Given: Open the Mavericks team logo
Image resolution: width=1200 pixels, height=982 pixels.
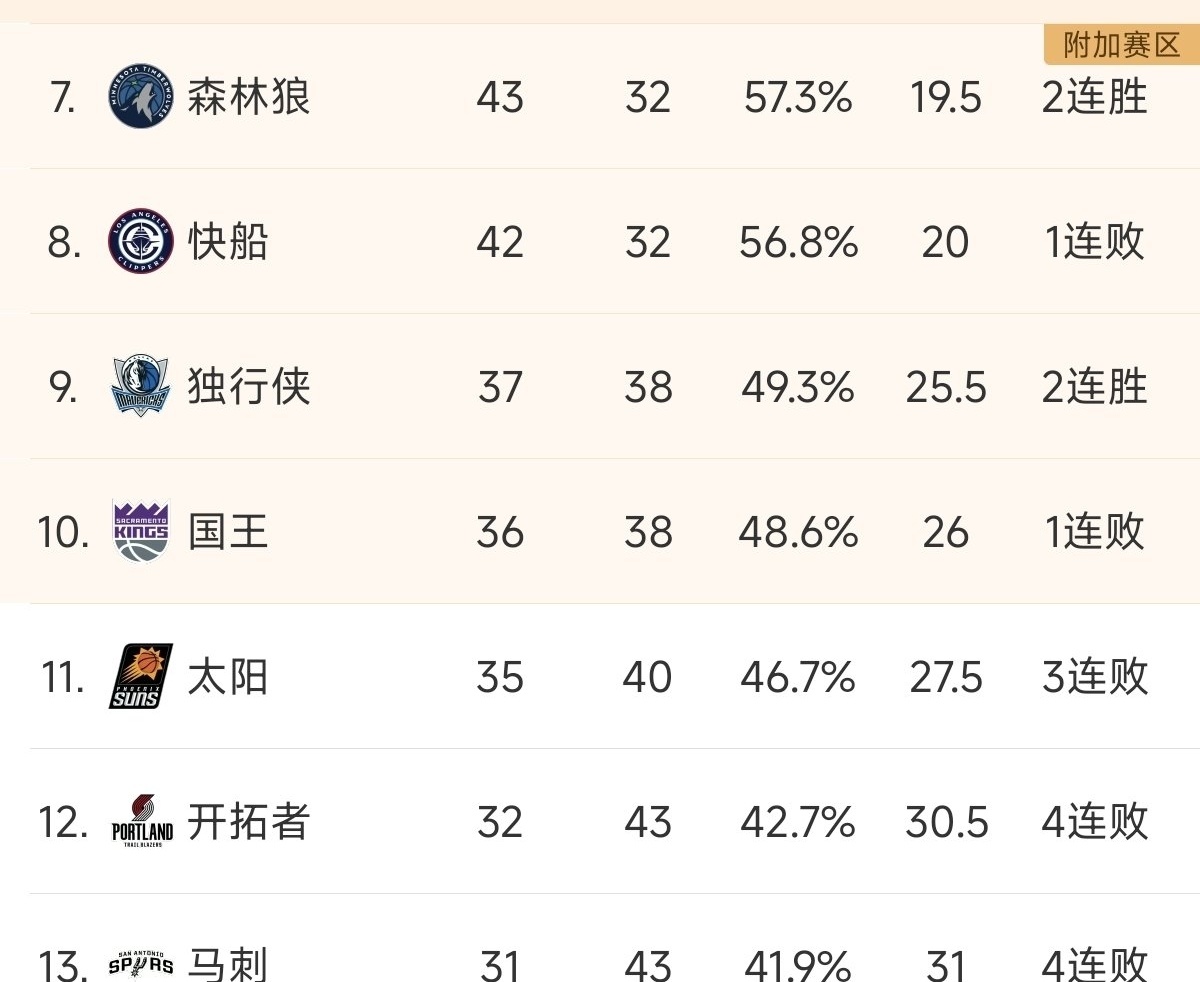Looking at the screenshot, I should [141, 386].
